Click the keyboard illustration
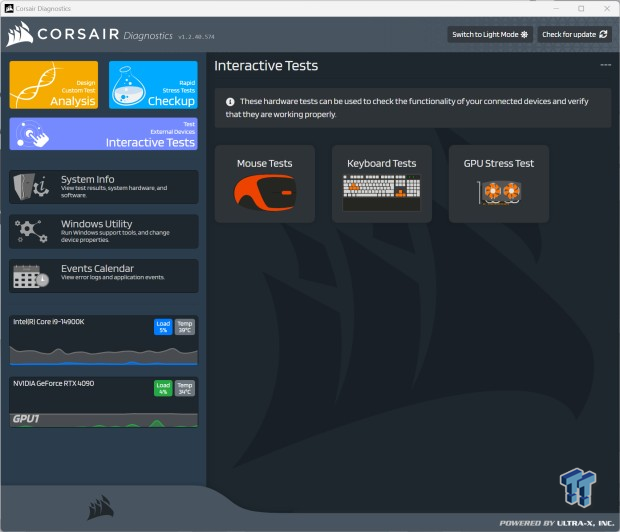This screenshot has height=532, width=620. [382, 193]
